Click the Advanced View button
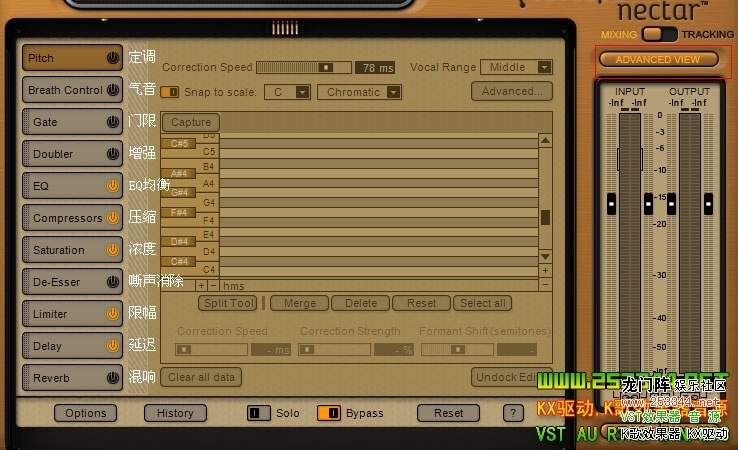Image resolution: width=738 pixels, height=450 pixels. pos(658,59)
